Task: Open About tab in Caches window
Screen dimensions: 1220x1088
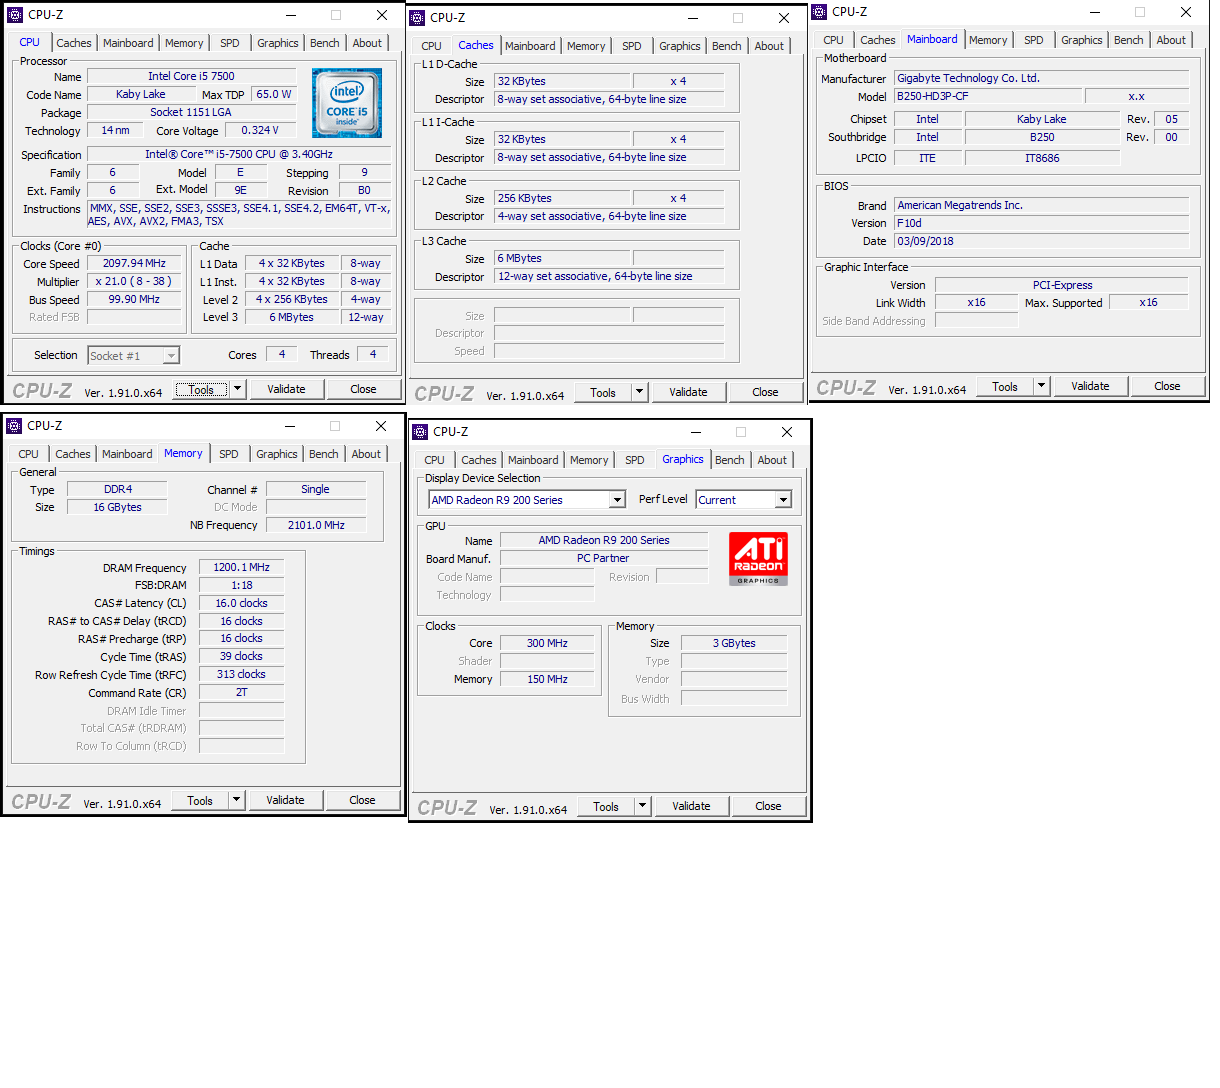Action: tap(769, 46)
